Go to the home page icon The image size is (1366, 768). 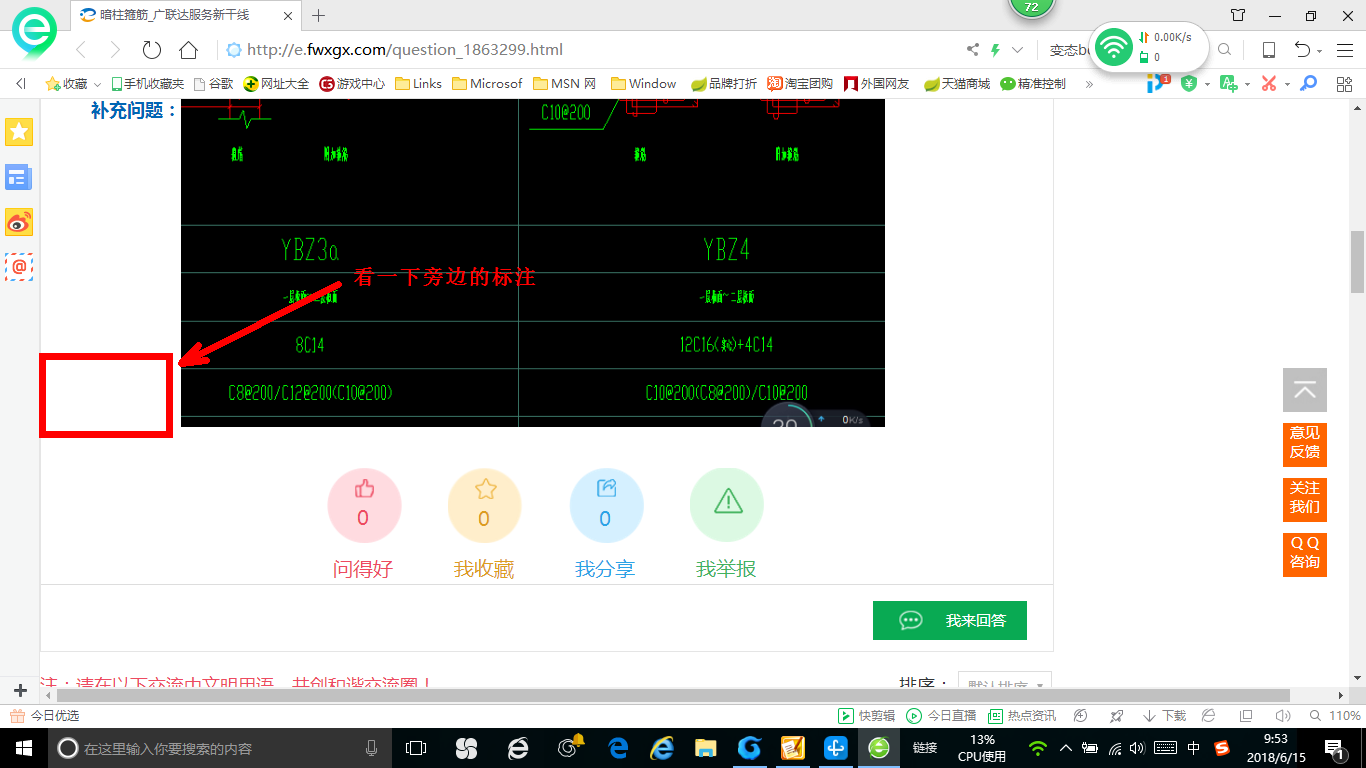pyautogui.click(x=188, y=50)
